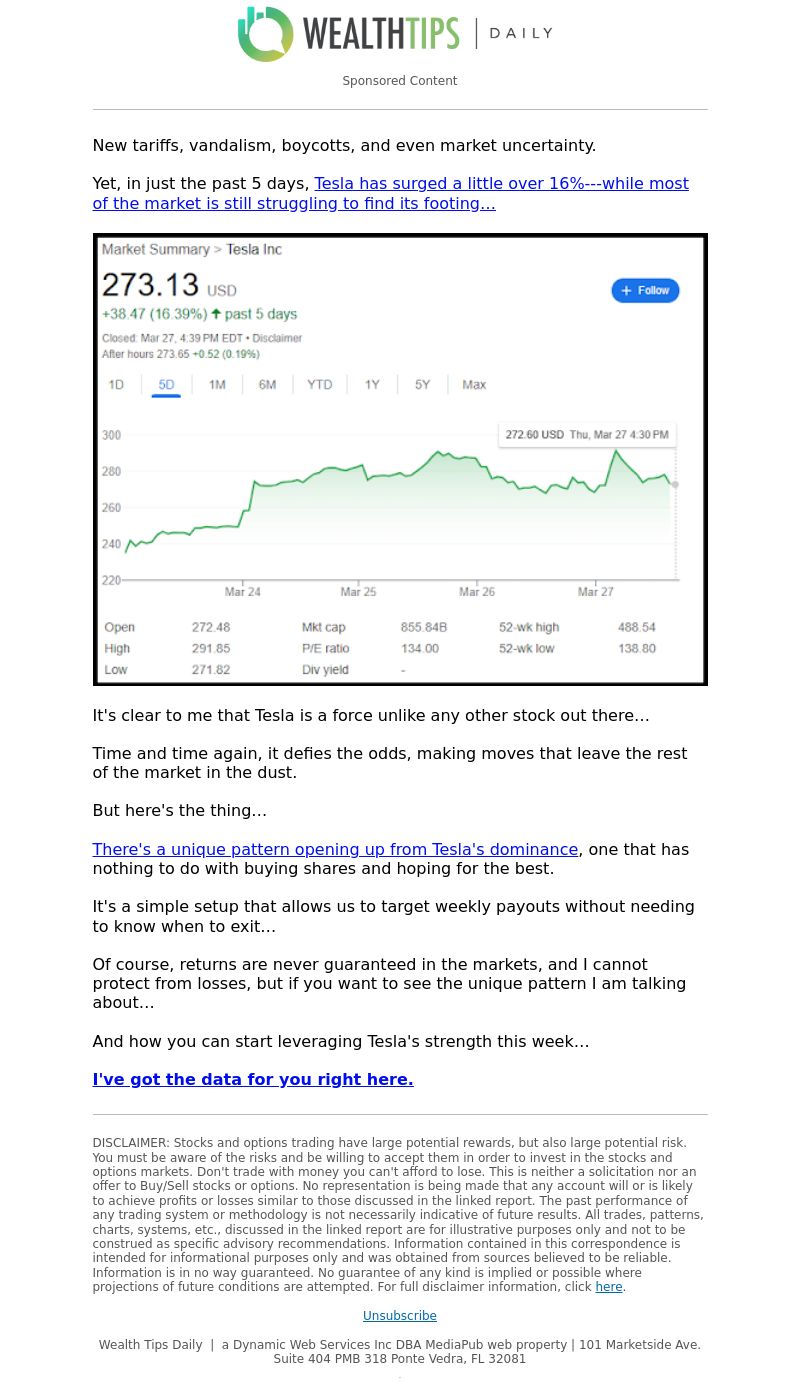This screenshot has width=800, height=1396.
Task: Select the 1D time range tab
Action: tap(116, 384)
